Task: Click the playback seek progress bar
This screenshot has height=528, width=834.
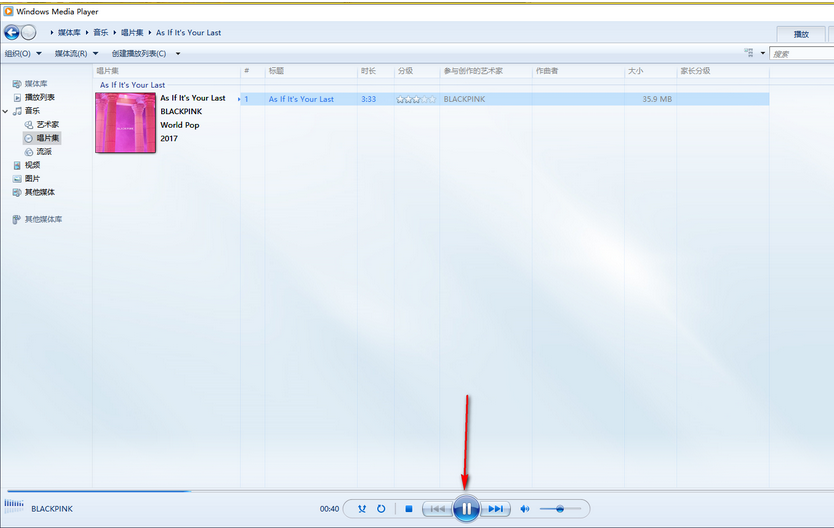Action: [417, 491]
